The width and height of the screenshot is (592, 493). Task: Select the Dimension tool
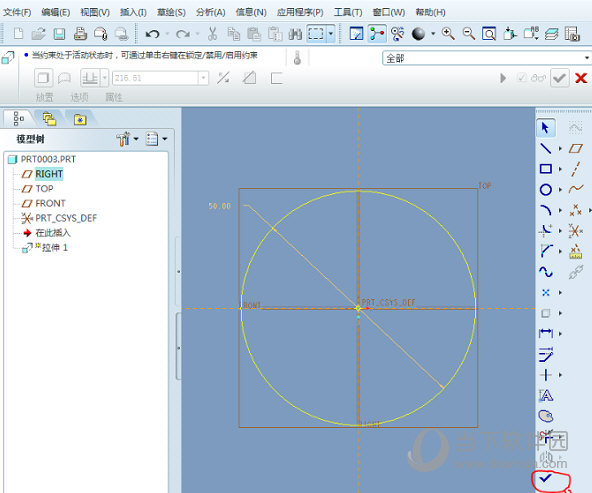pyautogui.click(x=546, y=333)
